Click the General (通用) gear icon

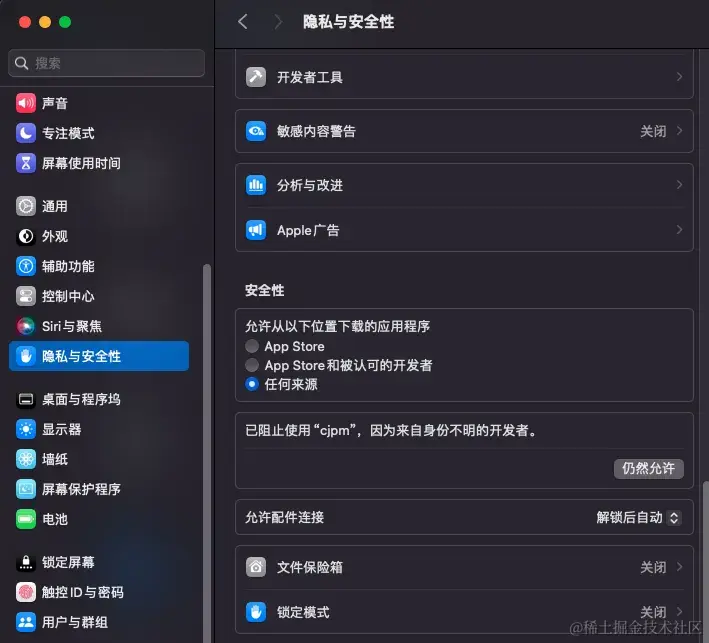(x=26, y=206)
